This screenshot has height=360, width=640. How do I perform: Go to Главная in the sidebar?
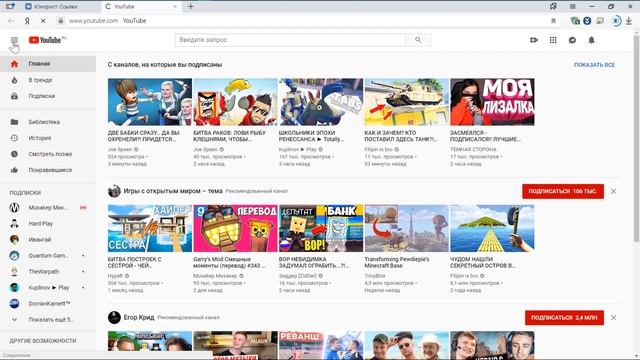(48, 64)
